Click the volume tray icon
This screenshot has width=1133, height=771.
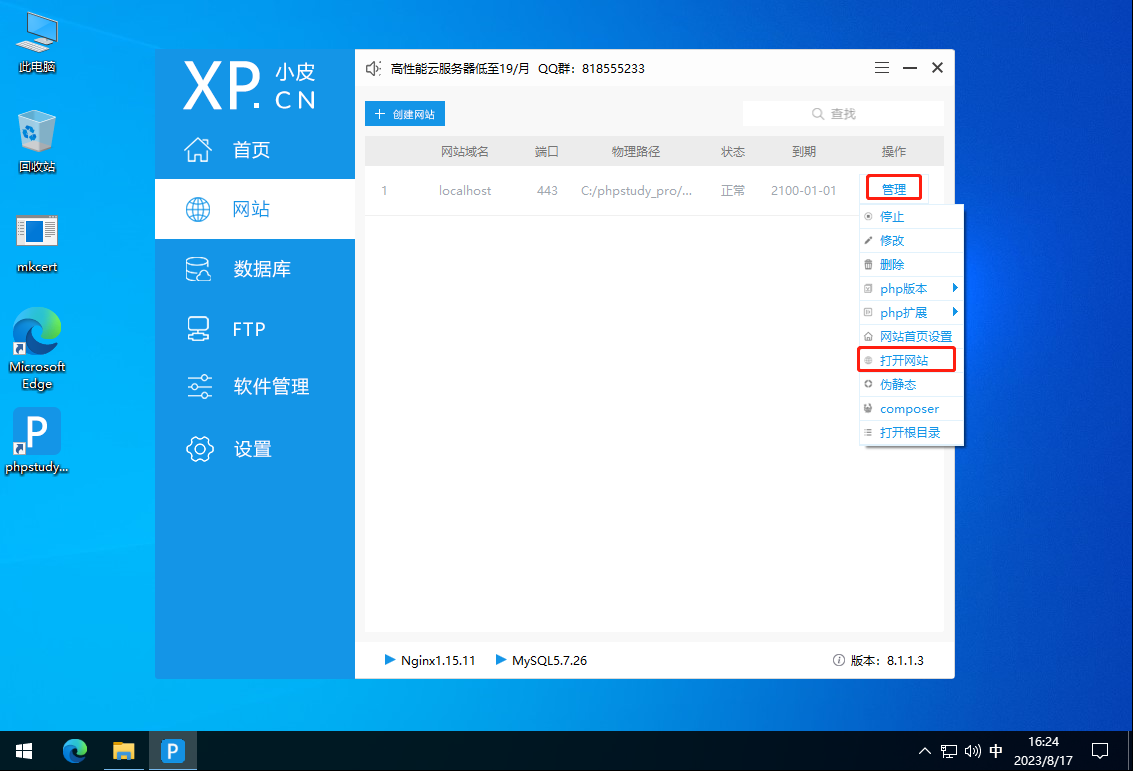coord(973,751)
